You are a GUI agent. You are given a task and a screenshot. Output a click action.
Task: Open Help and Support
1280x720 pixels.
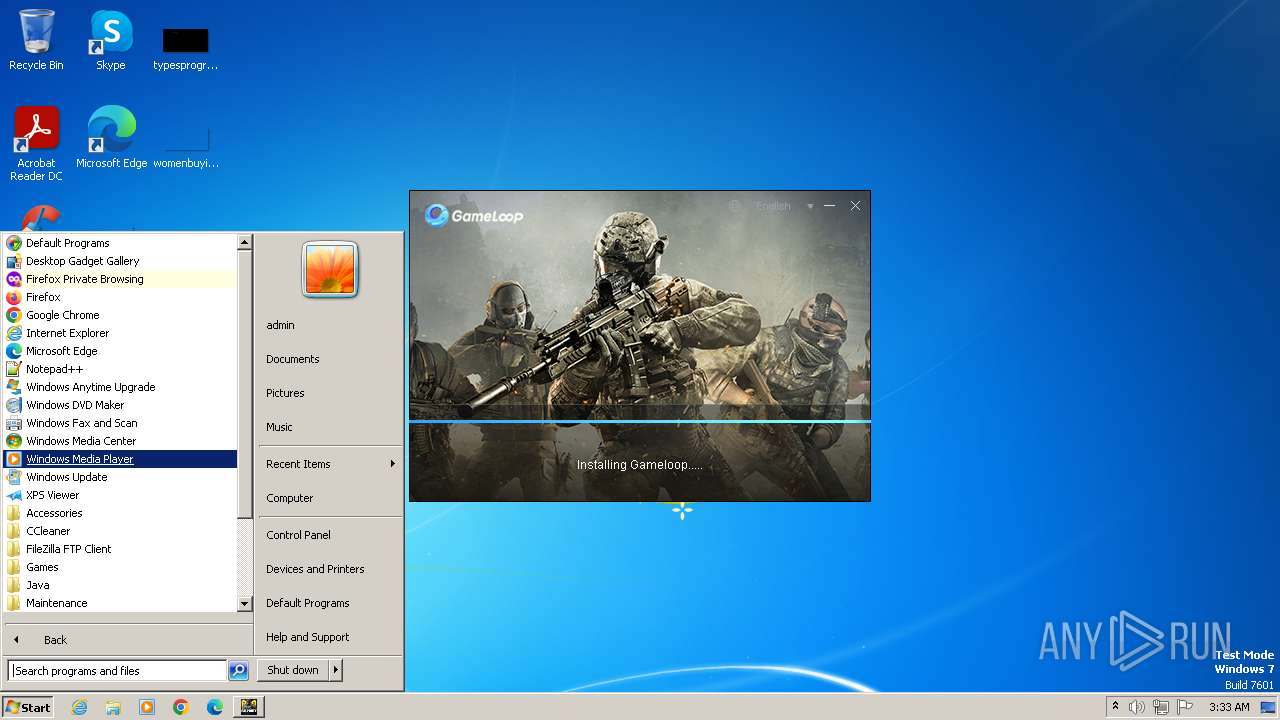coord(330,637)
